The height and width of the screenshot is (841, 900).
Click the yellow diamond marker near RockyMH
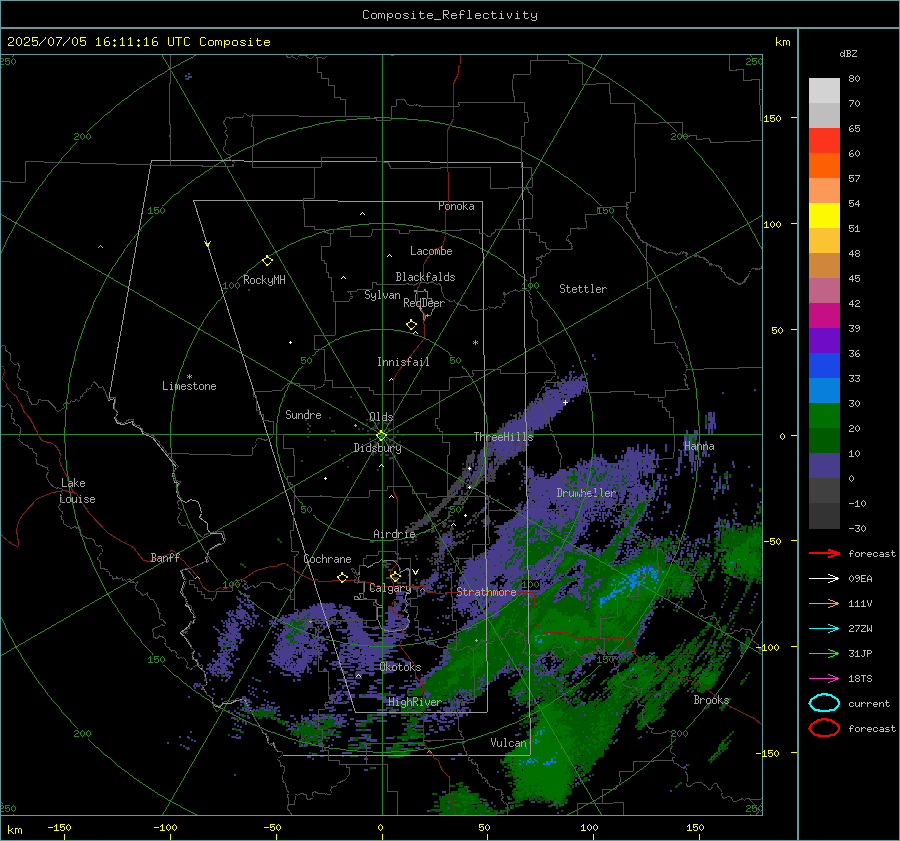(267, 261)
